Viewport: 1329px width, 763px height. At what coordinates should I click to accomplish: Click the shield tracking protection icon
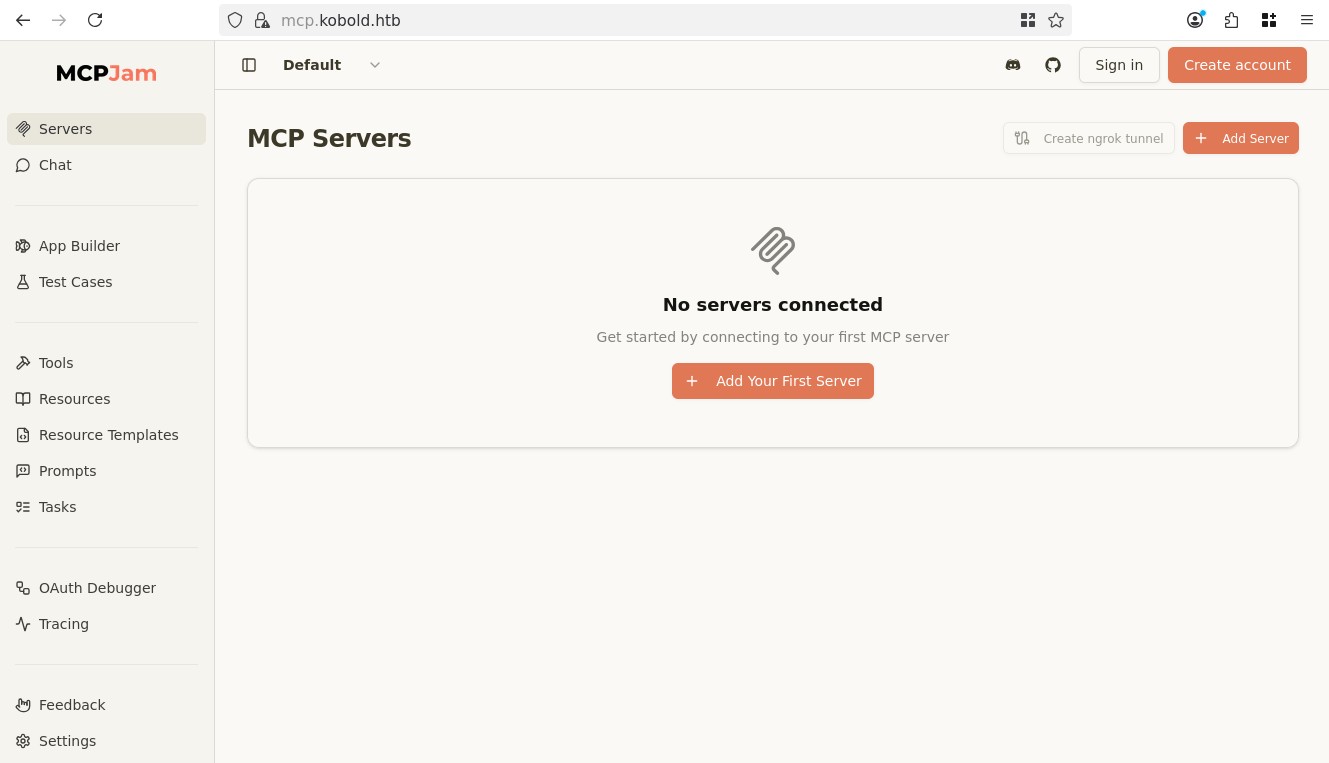point(235,20)
